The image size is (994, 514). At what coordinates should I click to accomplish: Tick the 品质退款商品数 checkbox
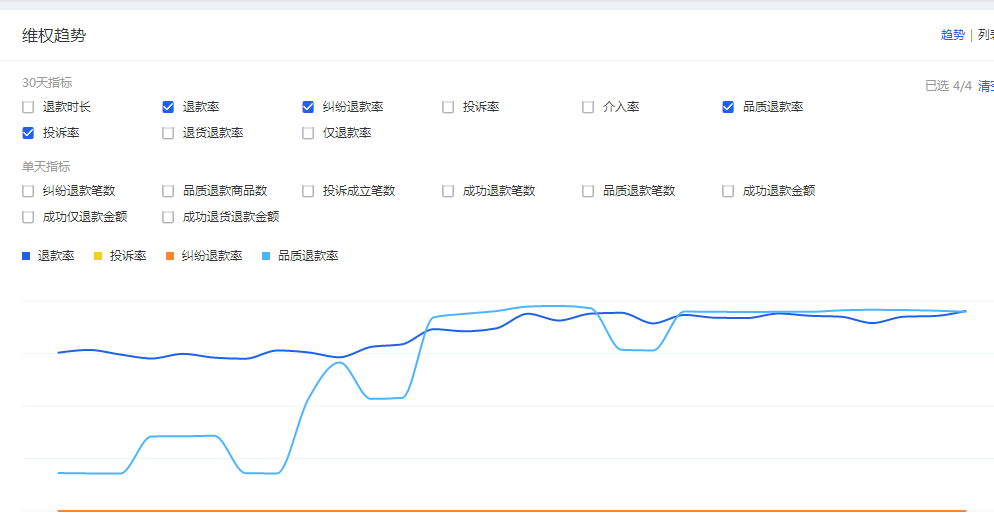(168, 191)
